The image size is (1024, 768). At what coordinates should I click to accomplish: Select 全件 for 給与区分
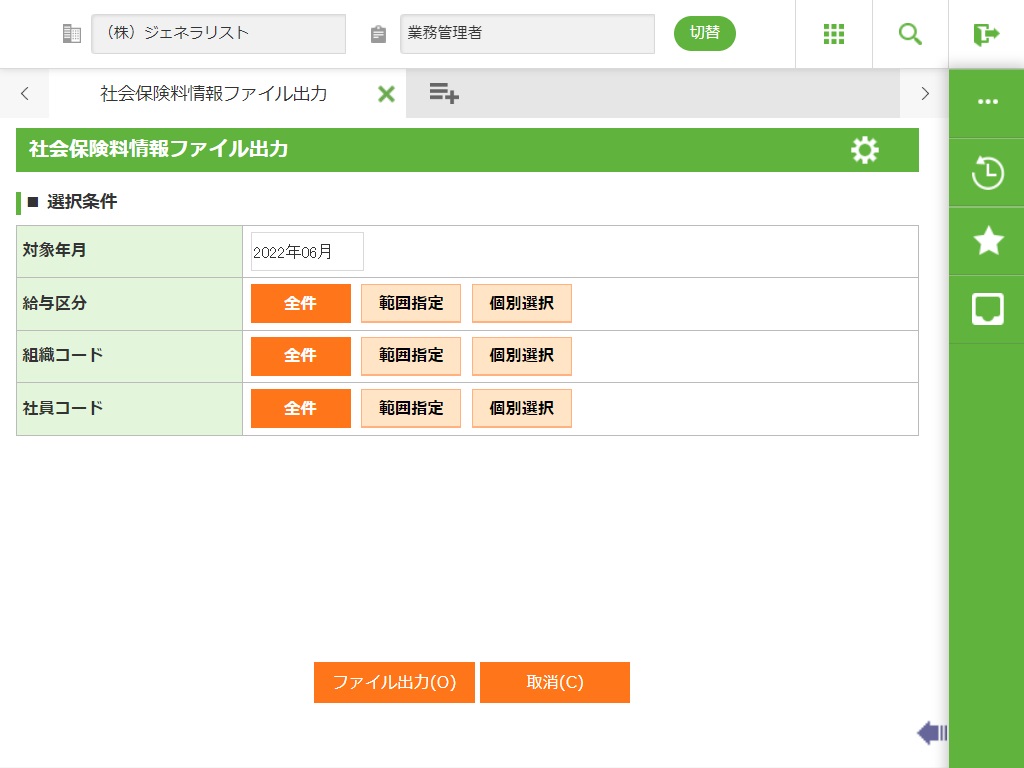(x=300, y=304)
